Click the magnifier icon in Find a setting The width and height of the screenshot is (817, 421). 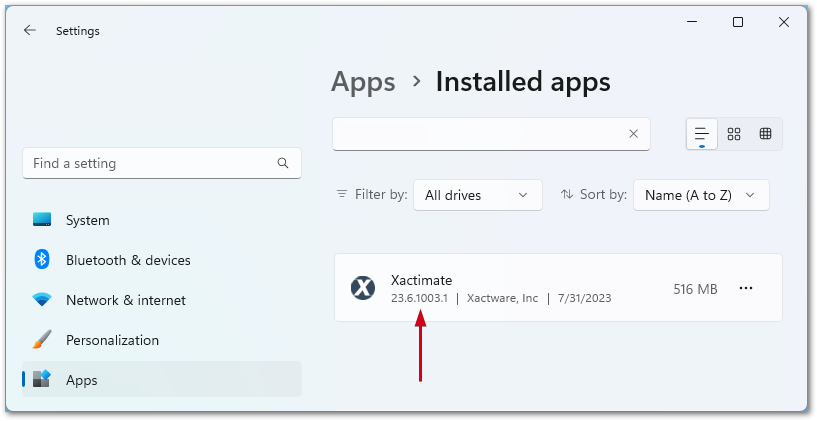(283, 163)
